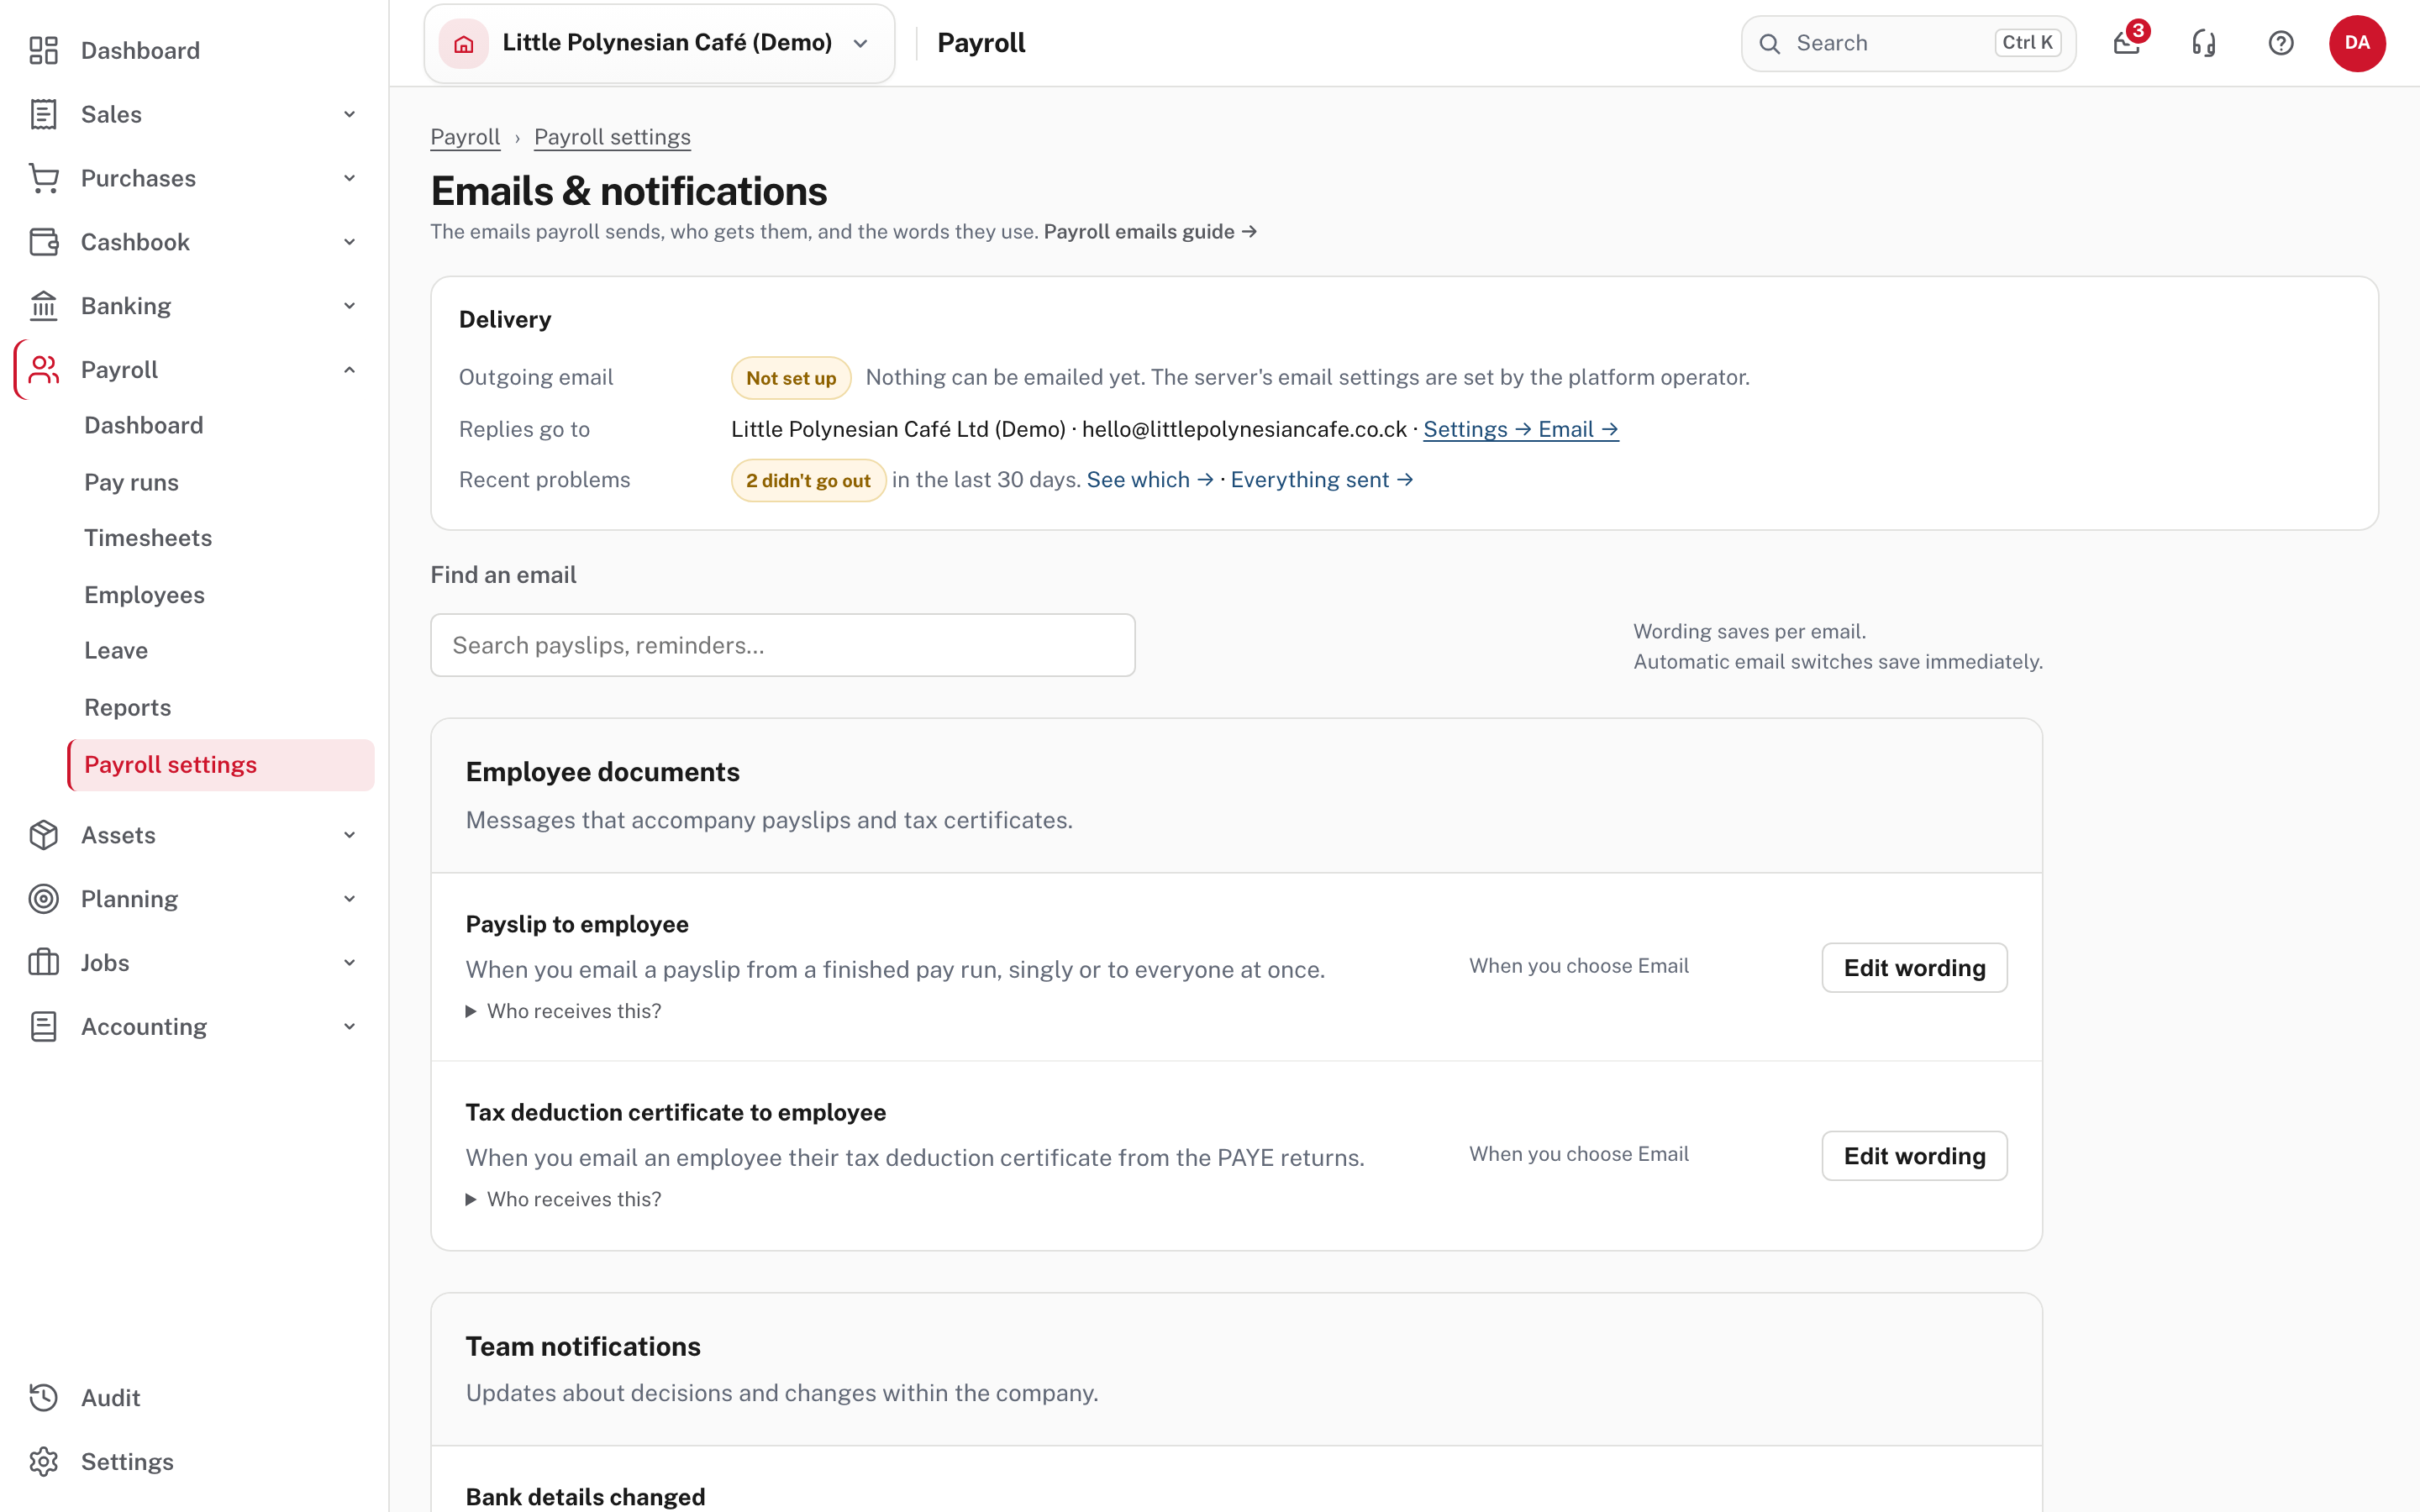Viewport: 2420px width, 1512px height.
Task: Edit wording for Payslip to employee
Action: click(1914, 968)
